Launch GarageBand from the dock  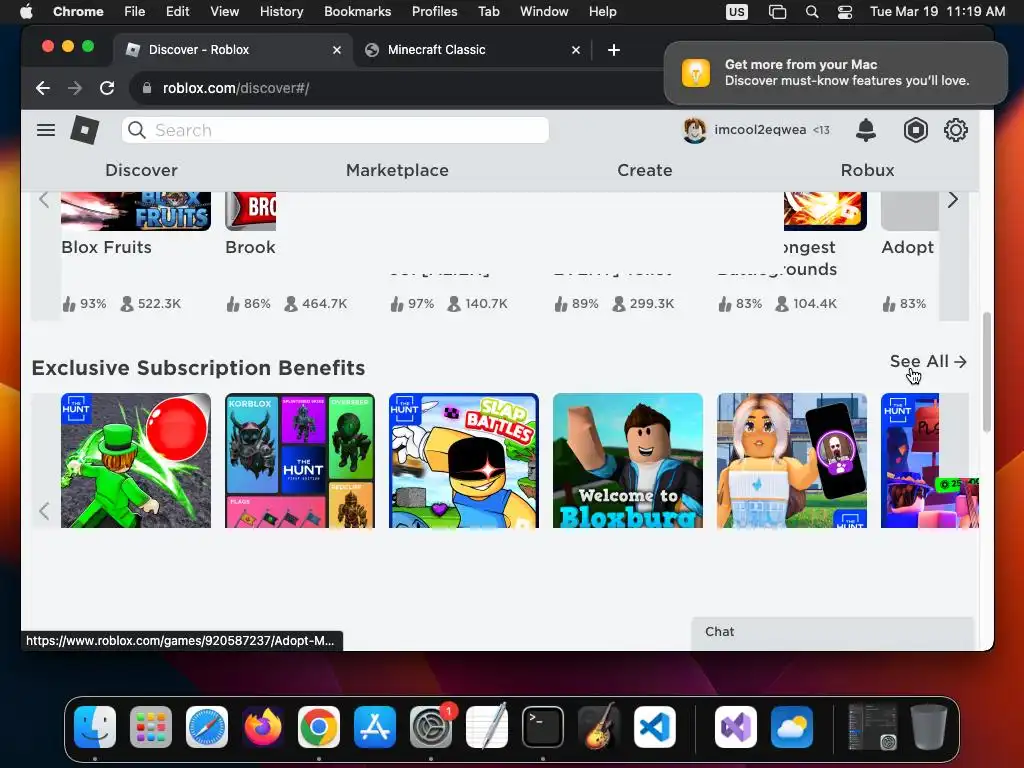pos(599,727)
